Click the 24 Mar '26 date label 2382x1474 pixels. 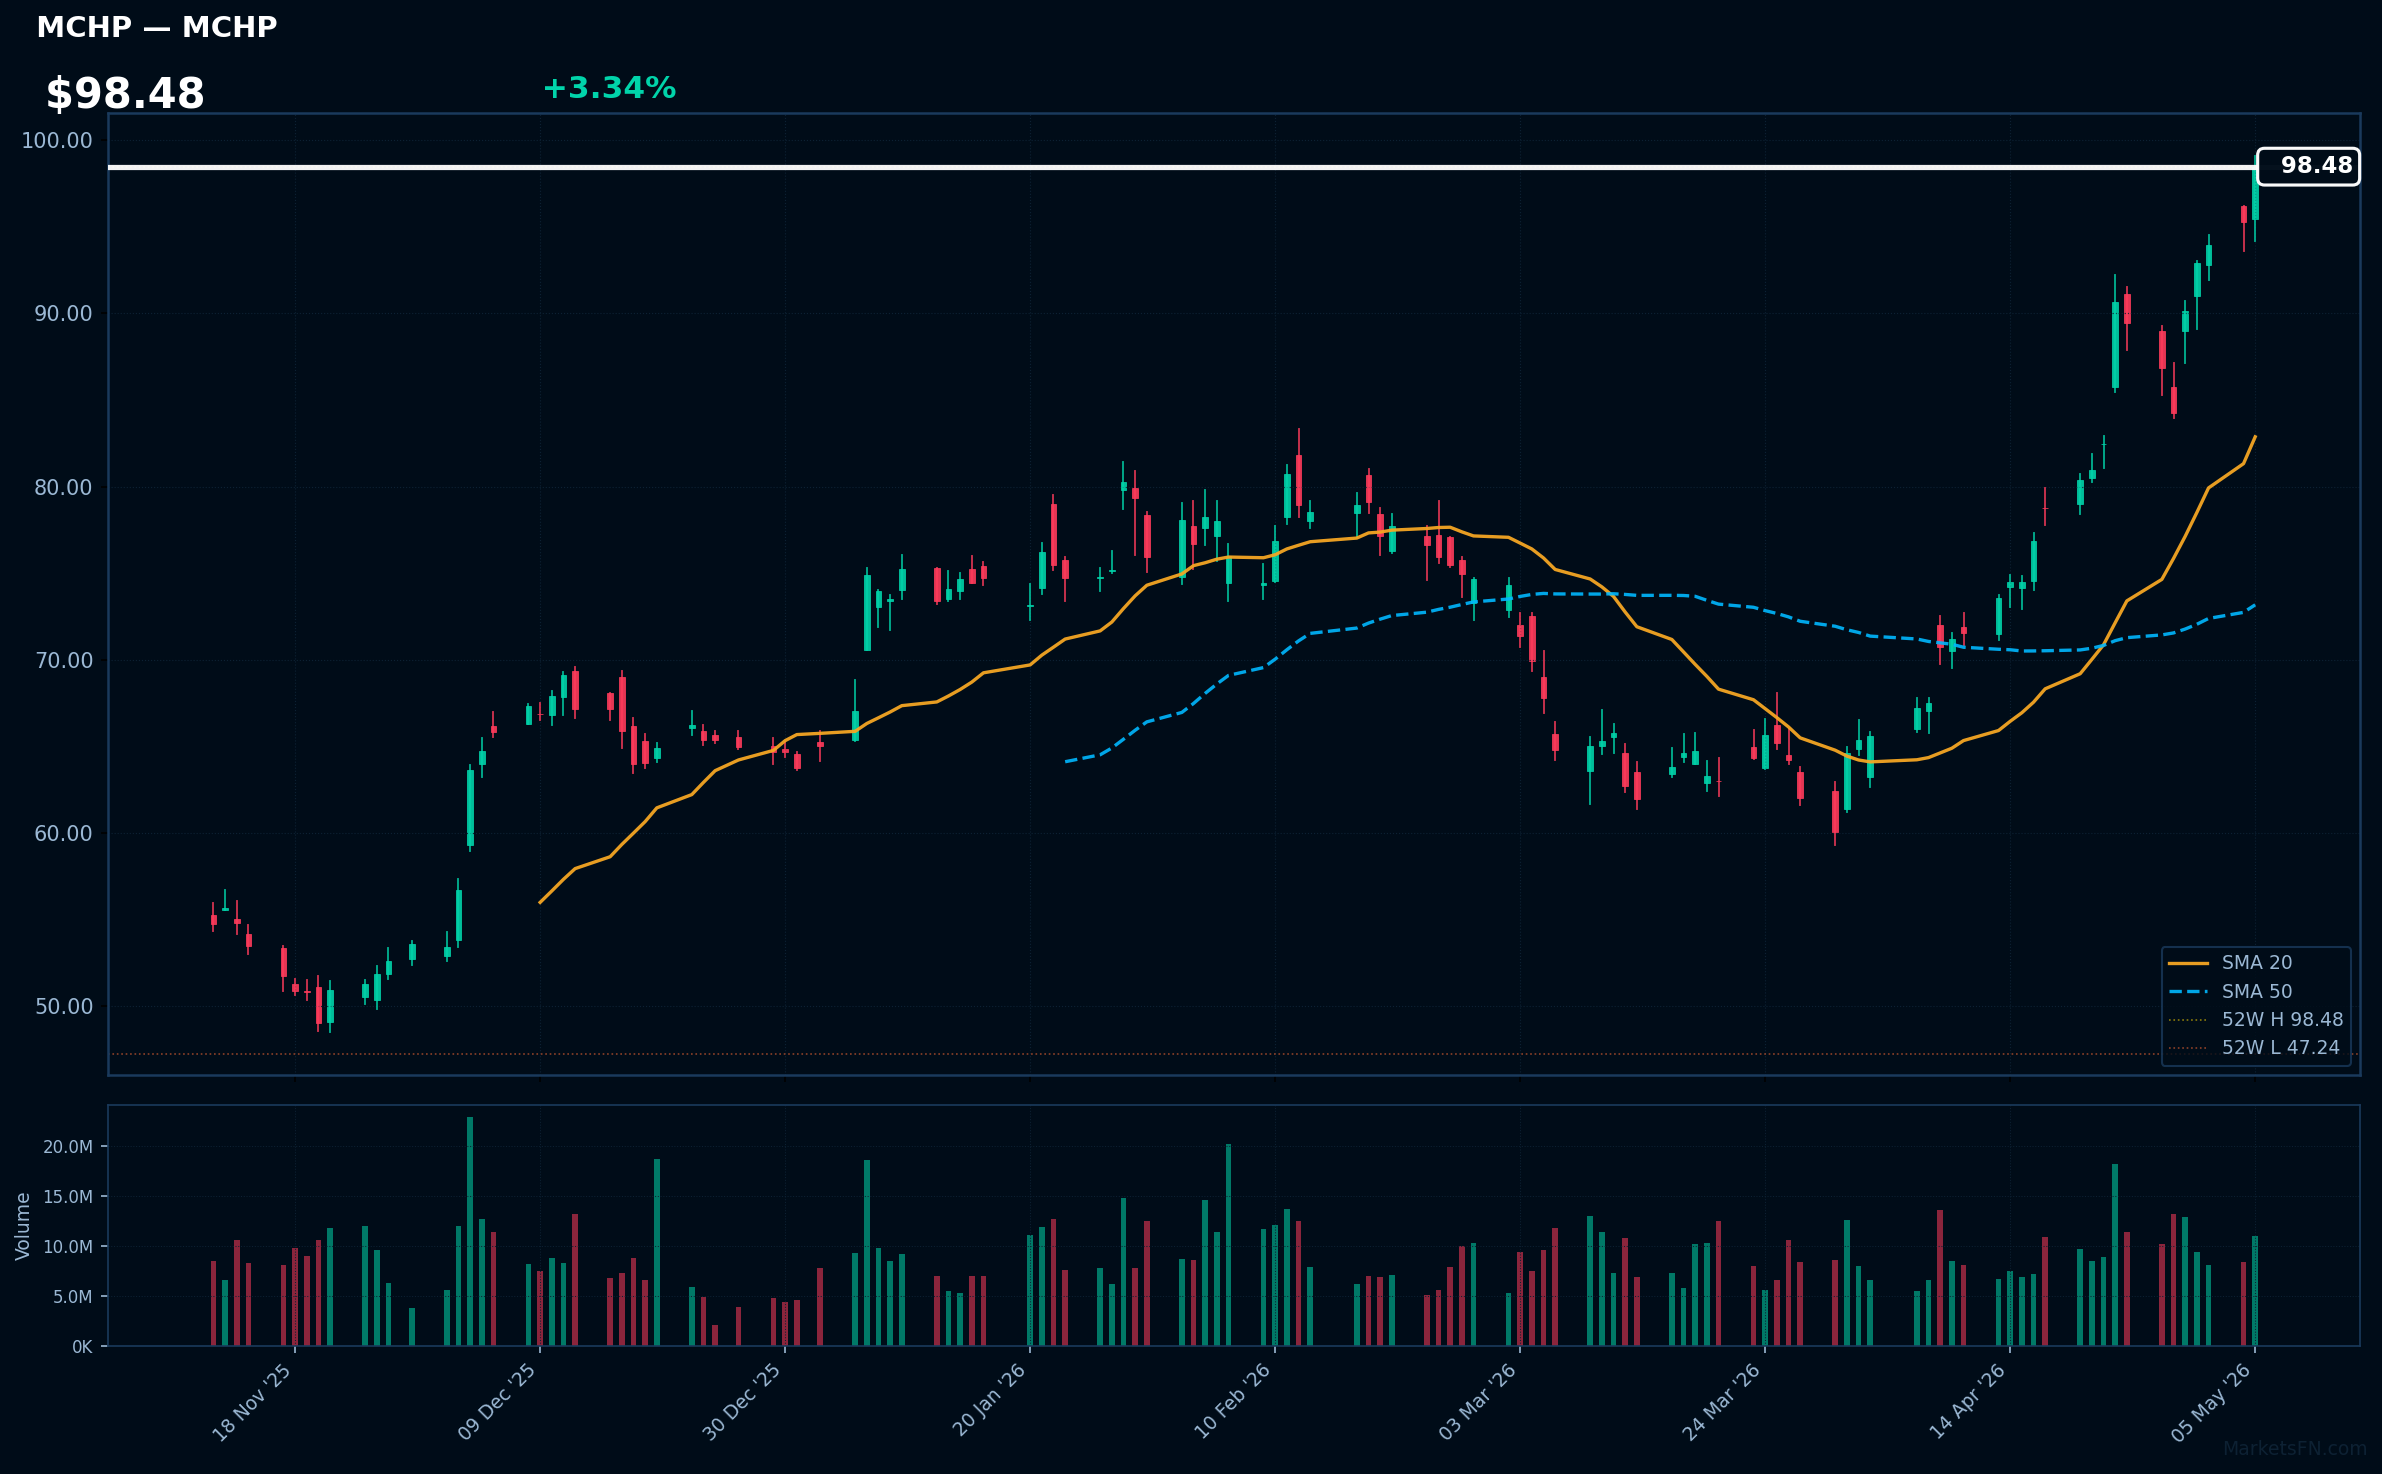(1722, 1402)
